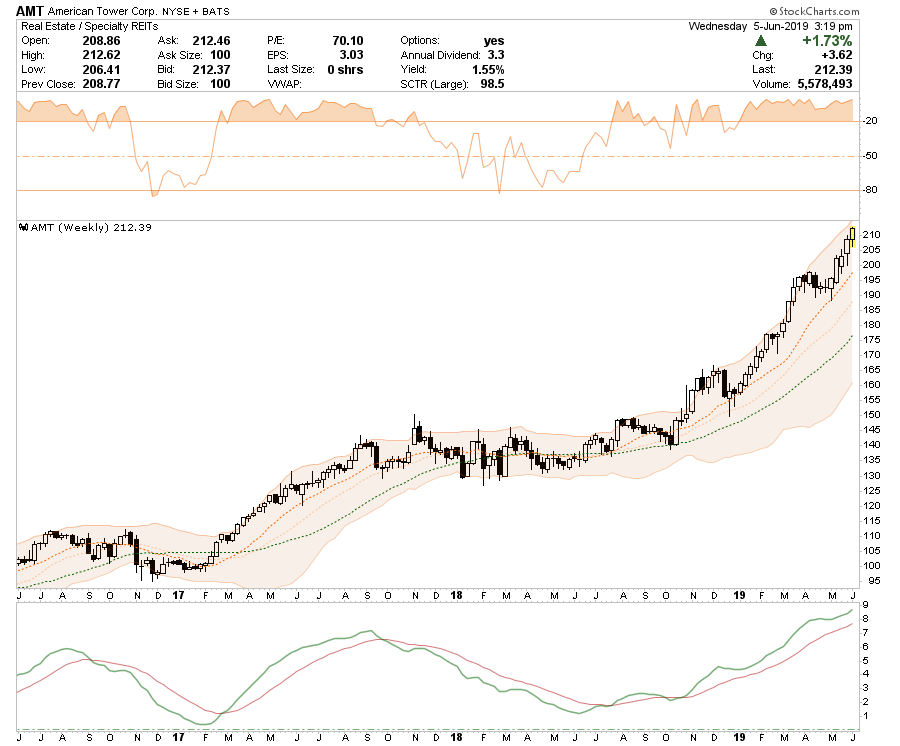The image size is (900, 746).
Task: Click the 210 label on price axis
Action: click(x=871, y=234)
